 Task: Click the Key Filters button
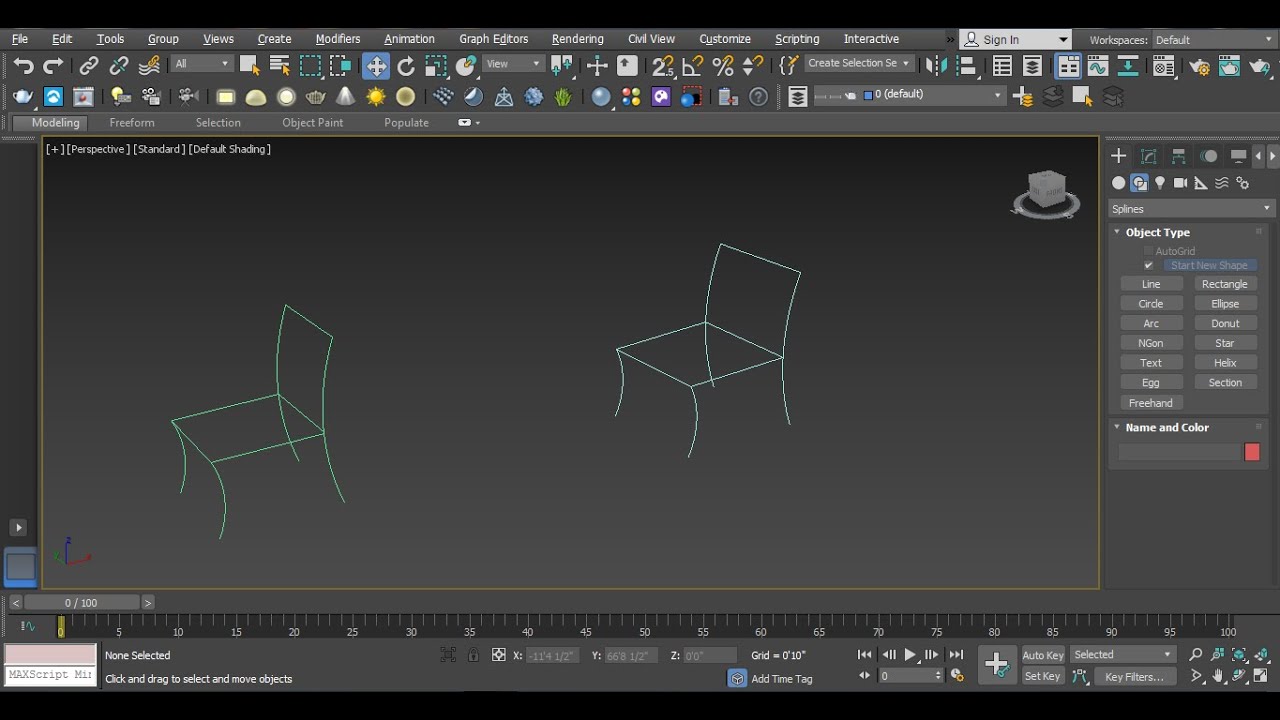[1134, 677]
